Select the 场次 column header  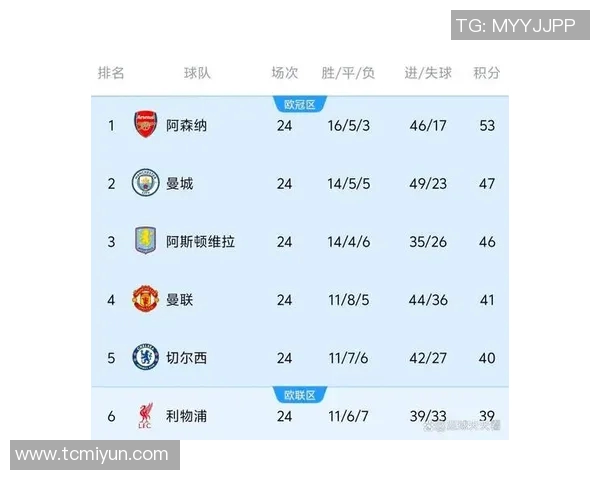tap(284, 73)
